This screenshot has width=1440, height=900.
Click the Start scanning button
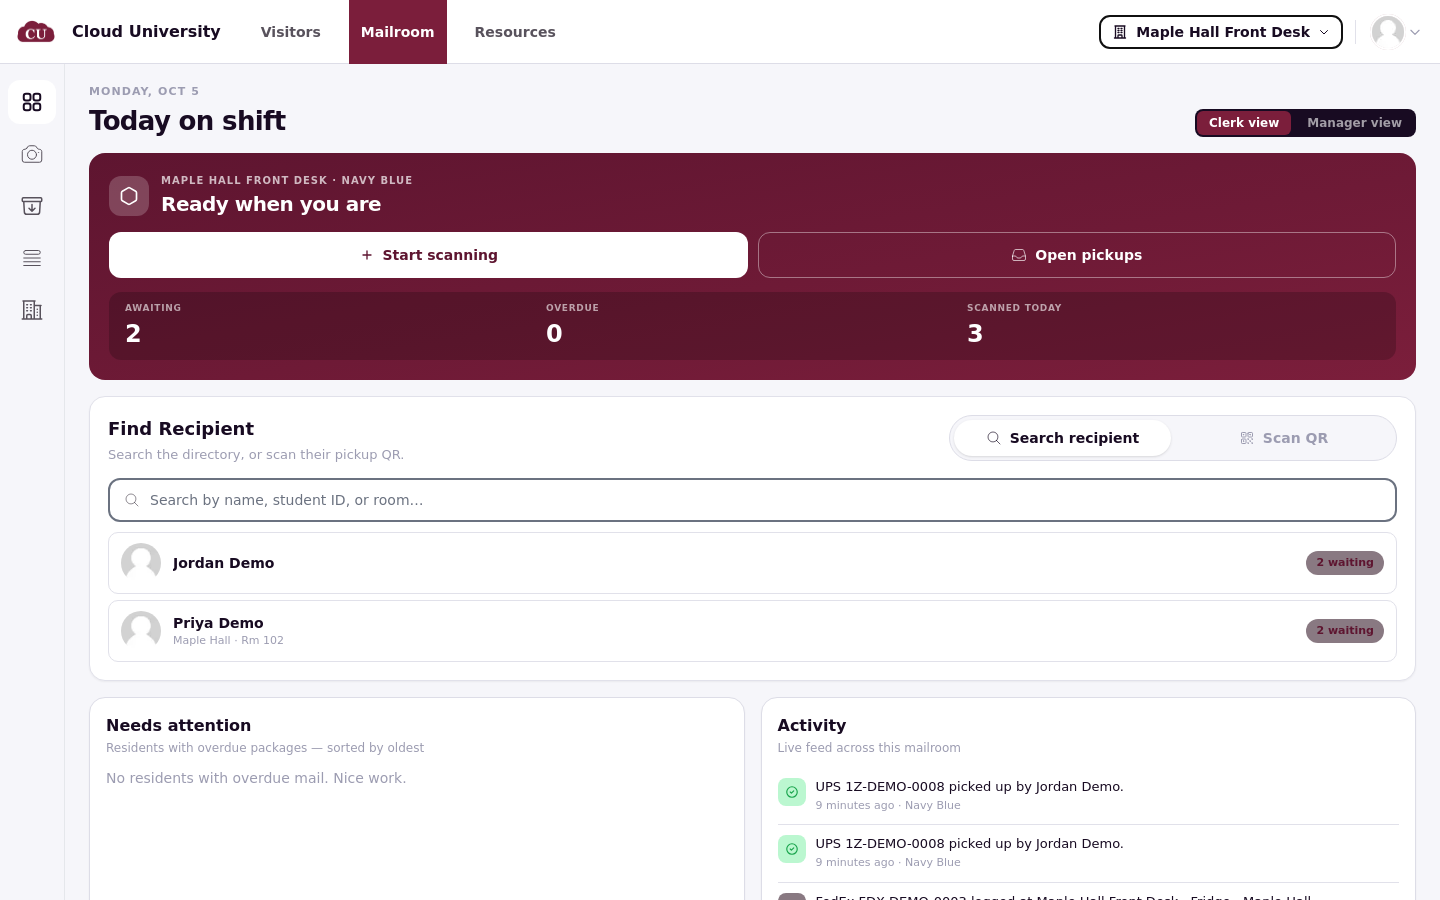point(428,255)
